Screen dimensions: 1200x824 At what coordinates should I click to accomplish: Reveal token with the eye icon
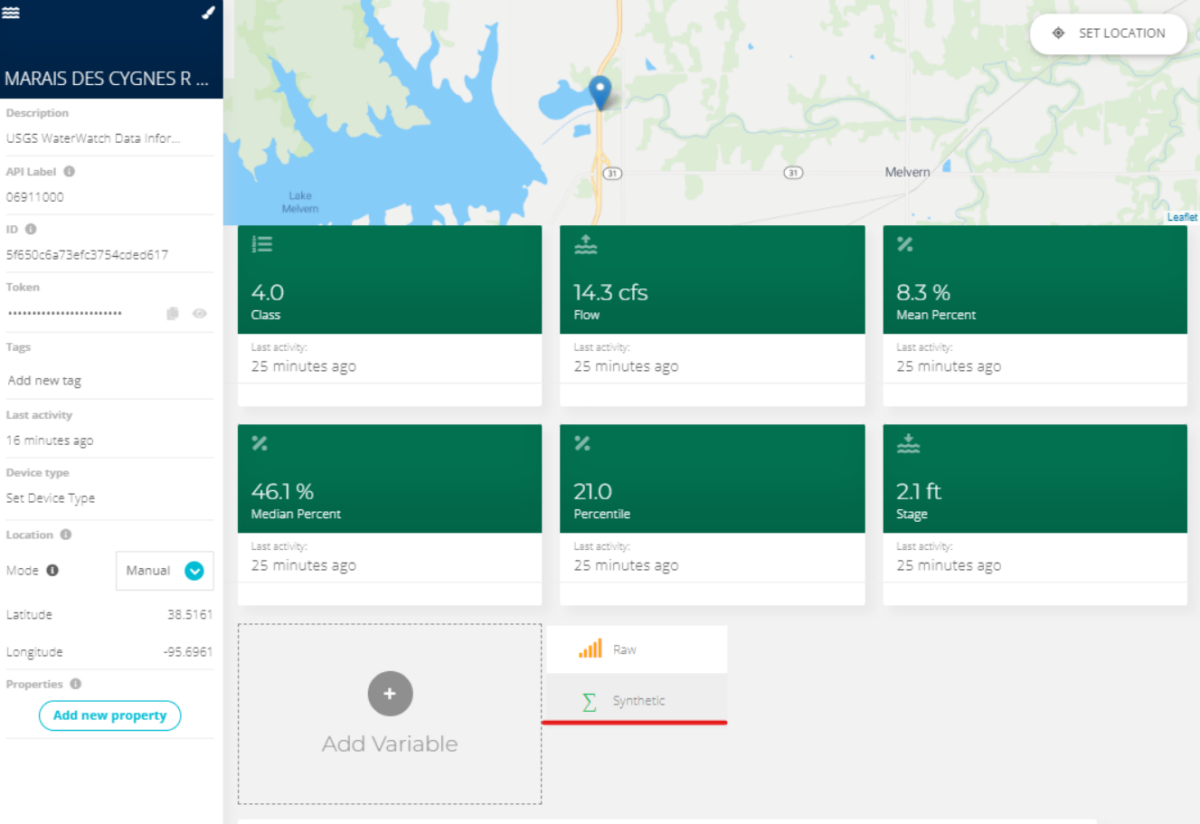(x=199, y=314)
